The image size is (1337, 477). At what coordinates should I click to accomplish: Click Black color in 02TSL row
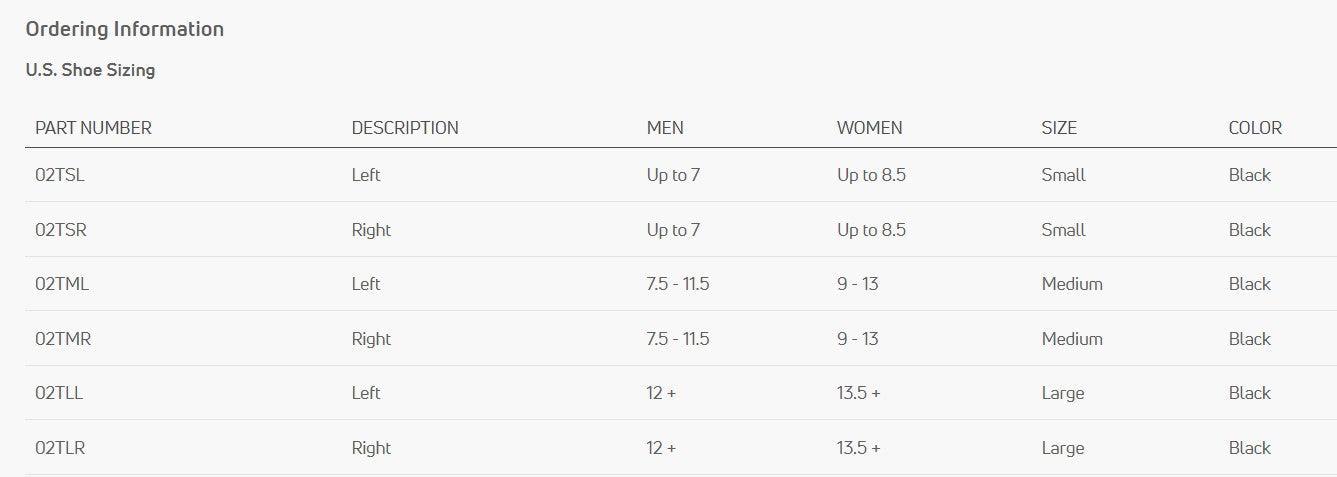coord(1249,175)
